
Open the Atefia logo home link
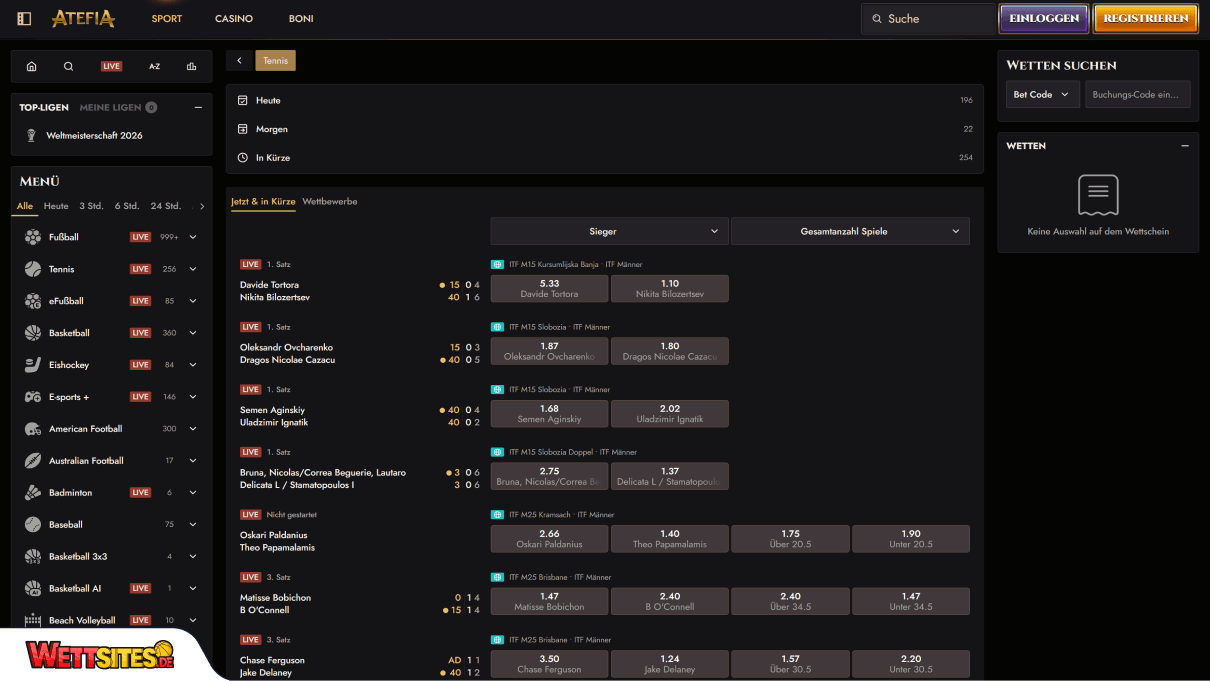point(83,18)
